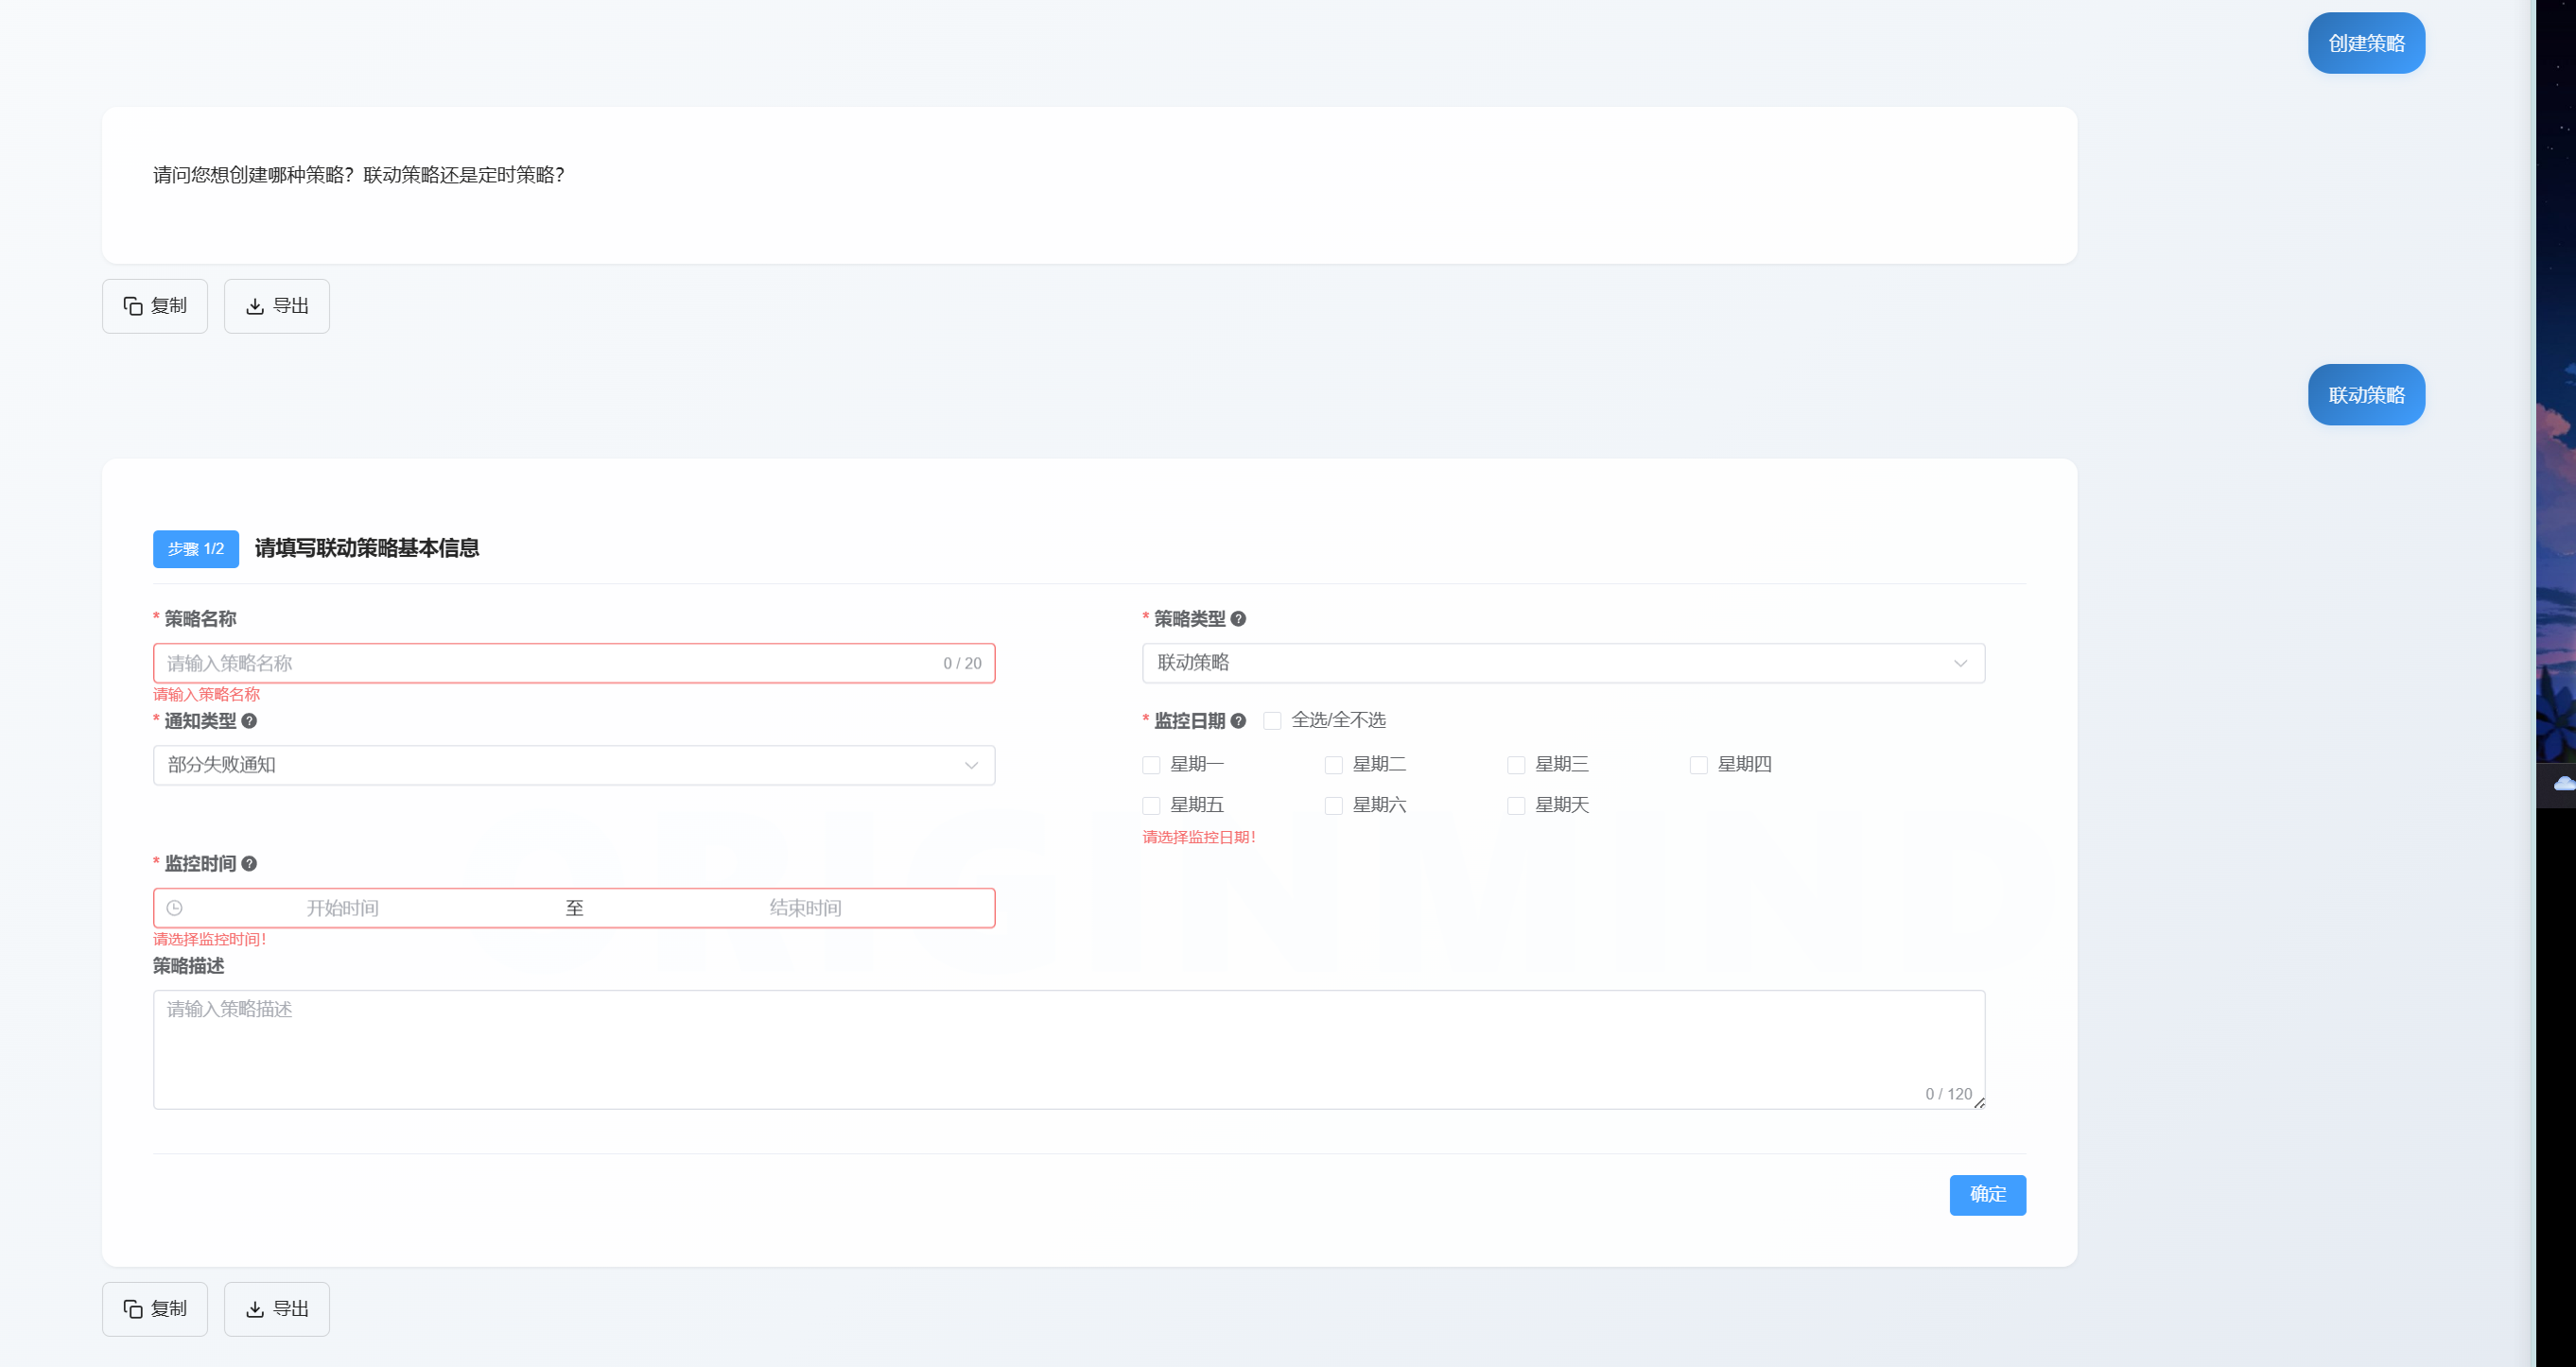Check the 星期五 checkbox
This screenshot has height=1367, width=2576.
click(x=1151, y=806)
